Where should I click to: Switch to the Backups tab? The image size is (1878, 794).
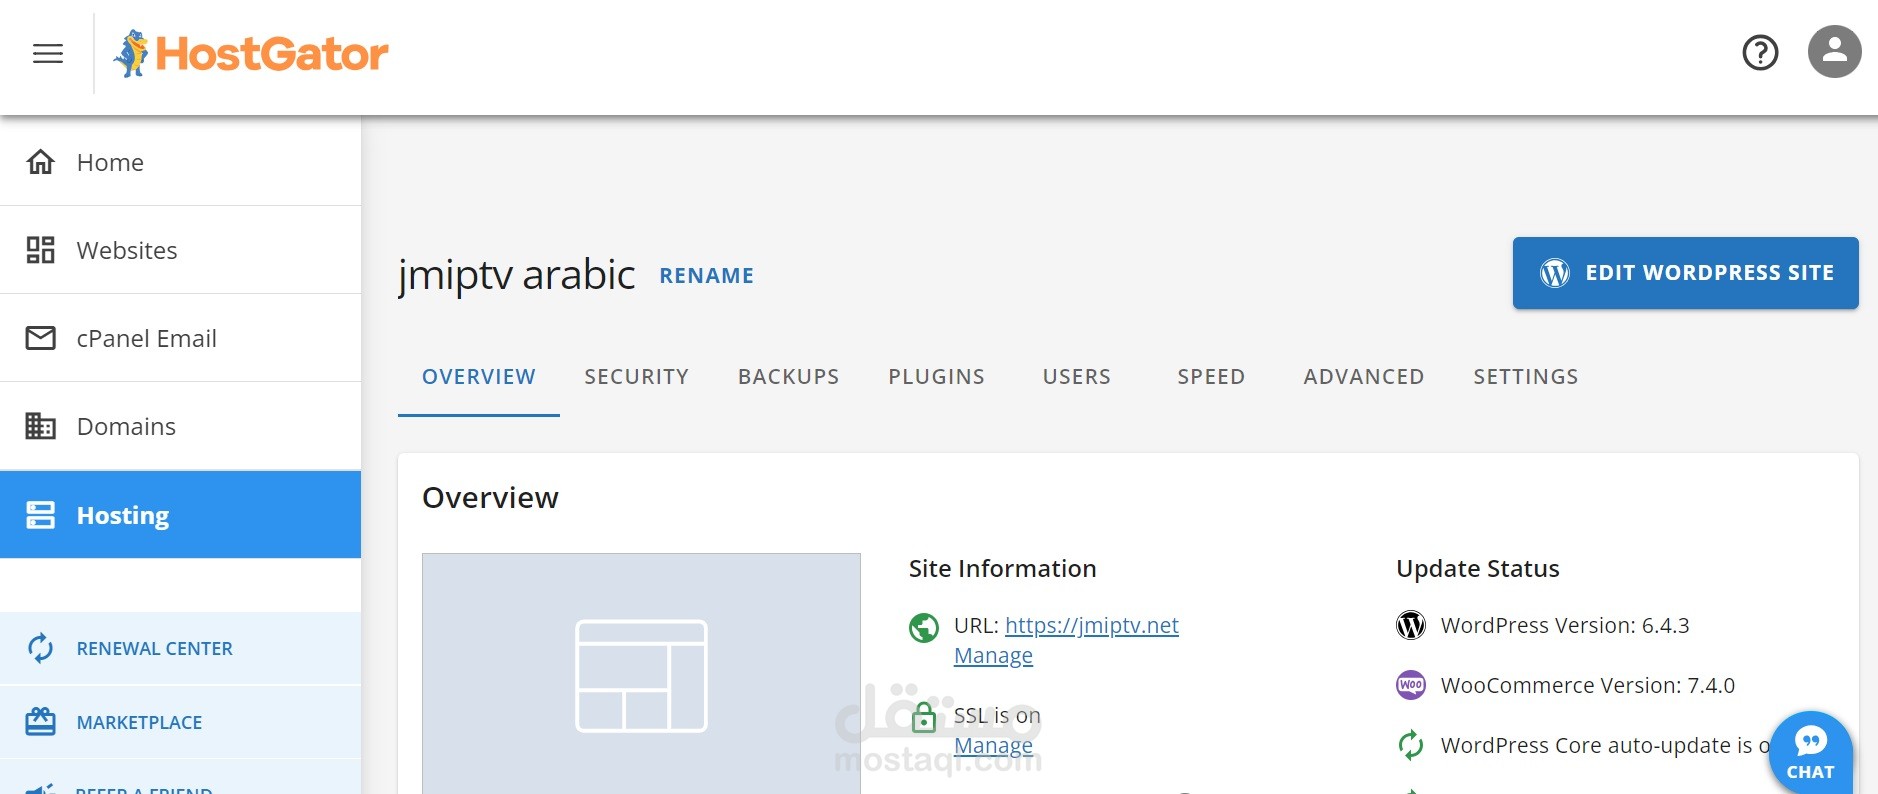point(789,377)
